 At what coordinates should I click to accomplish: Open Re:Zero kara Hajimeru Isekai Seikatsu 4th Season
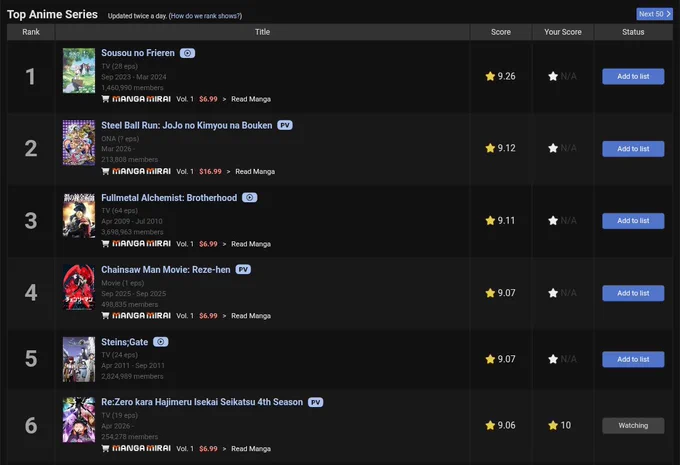202,402
